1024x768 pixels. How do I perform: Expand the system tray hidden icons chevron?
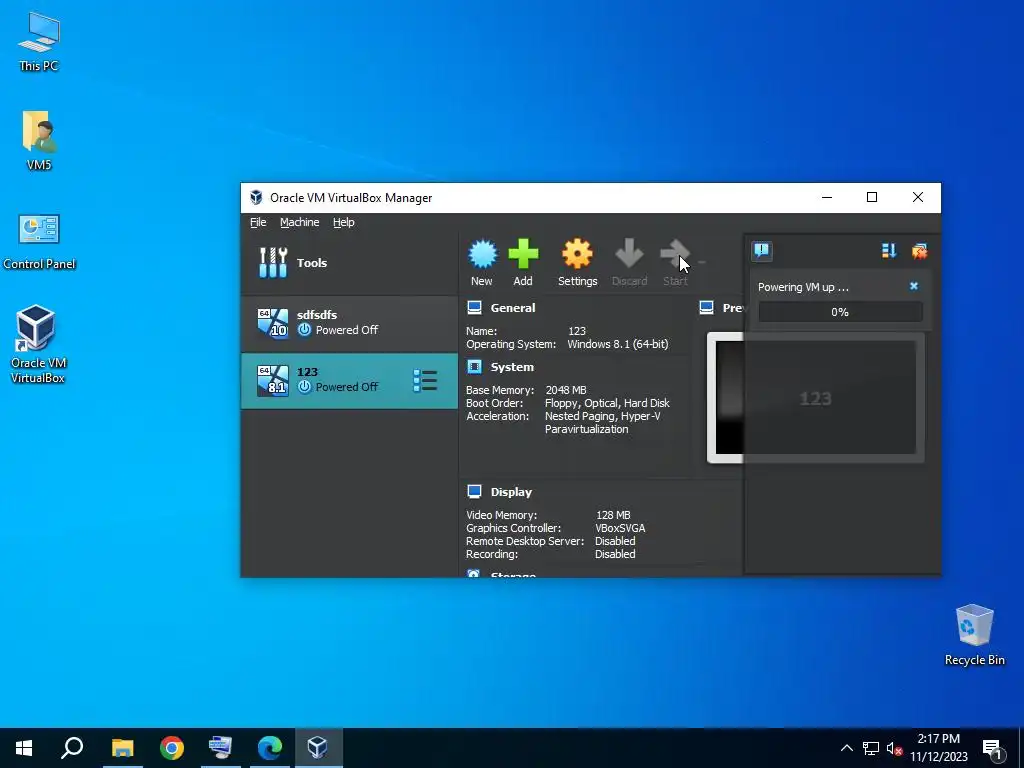pyautogui.click(x=846, y=748)
